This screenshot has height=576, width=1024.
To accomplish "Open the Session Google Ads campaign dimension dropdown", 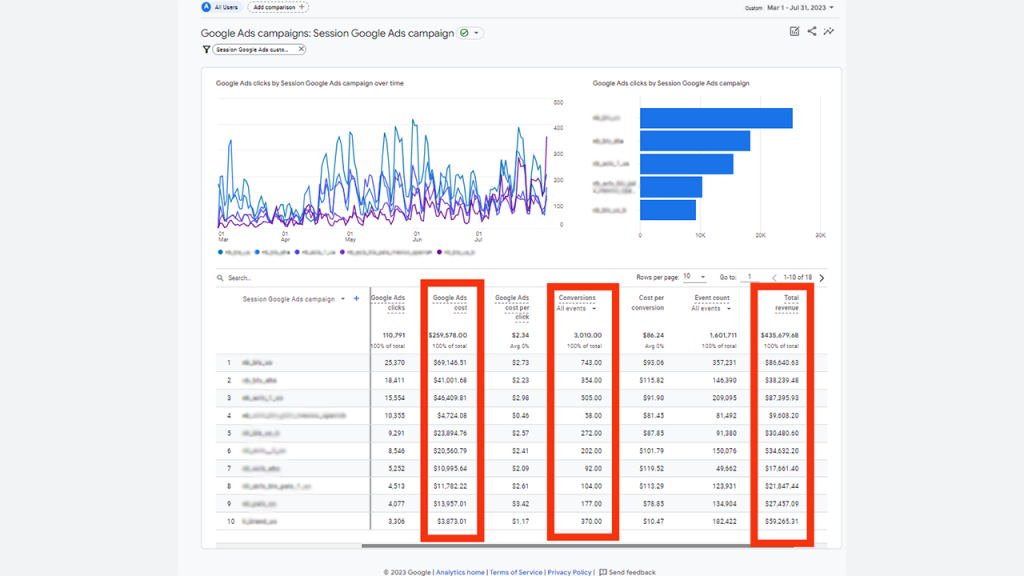I will click(294, 299).
